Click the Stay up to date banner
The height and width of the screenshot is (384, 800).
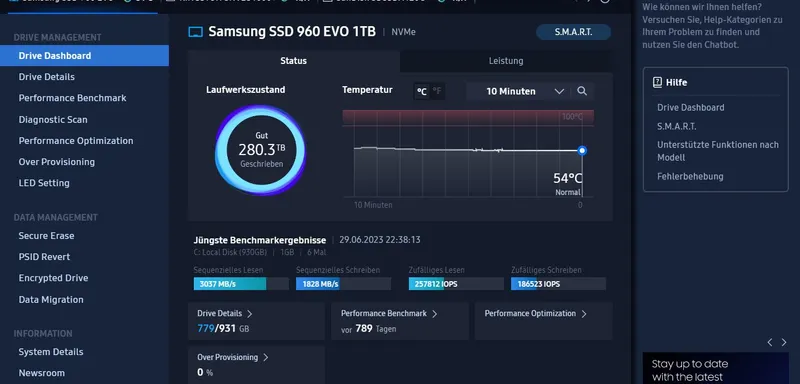[x=715, y=368]
